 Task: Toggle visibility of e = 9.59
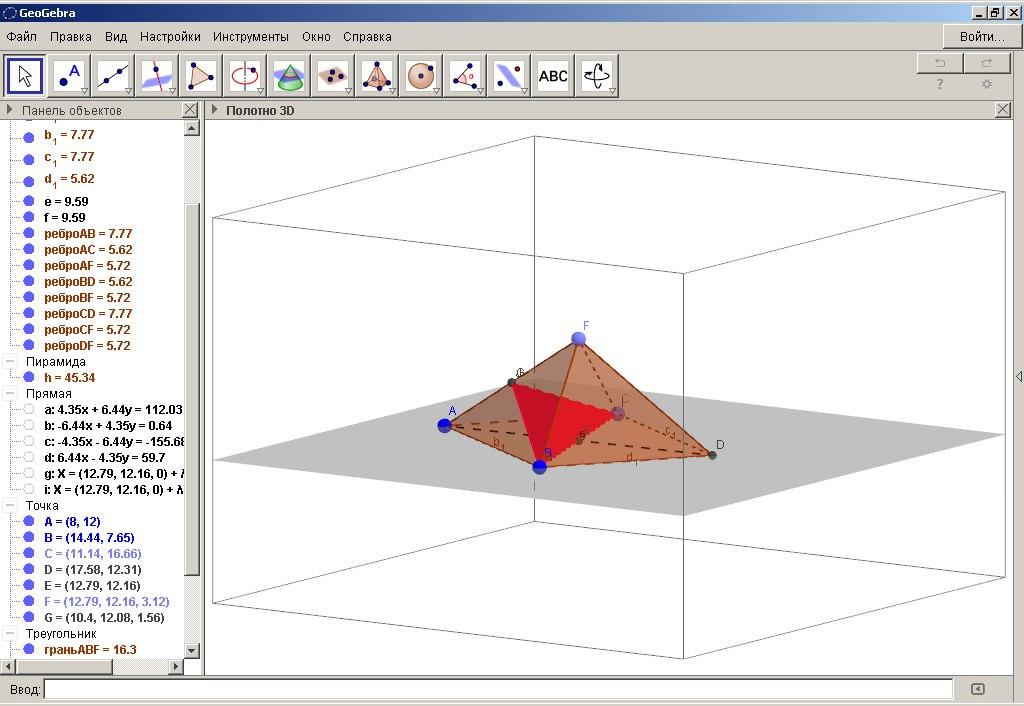point(29,201)
